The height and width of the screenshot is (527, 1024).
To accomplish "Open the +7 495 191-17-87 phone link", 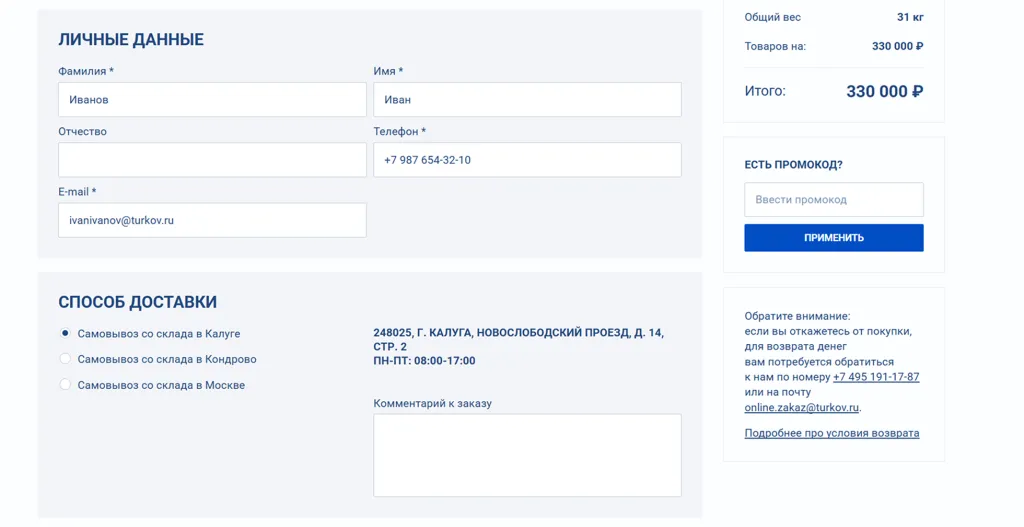I will click(x=876, y=377).
